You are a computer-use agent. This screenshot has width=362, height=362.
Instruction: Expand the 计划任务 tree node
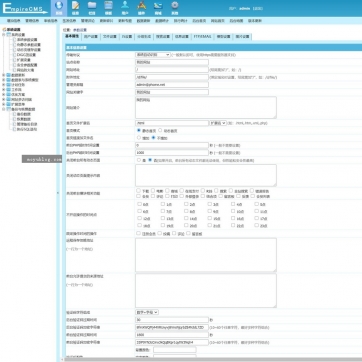point(3,85)
